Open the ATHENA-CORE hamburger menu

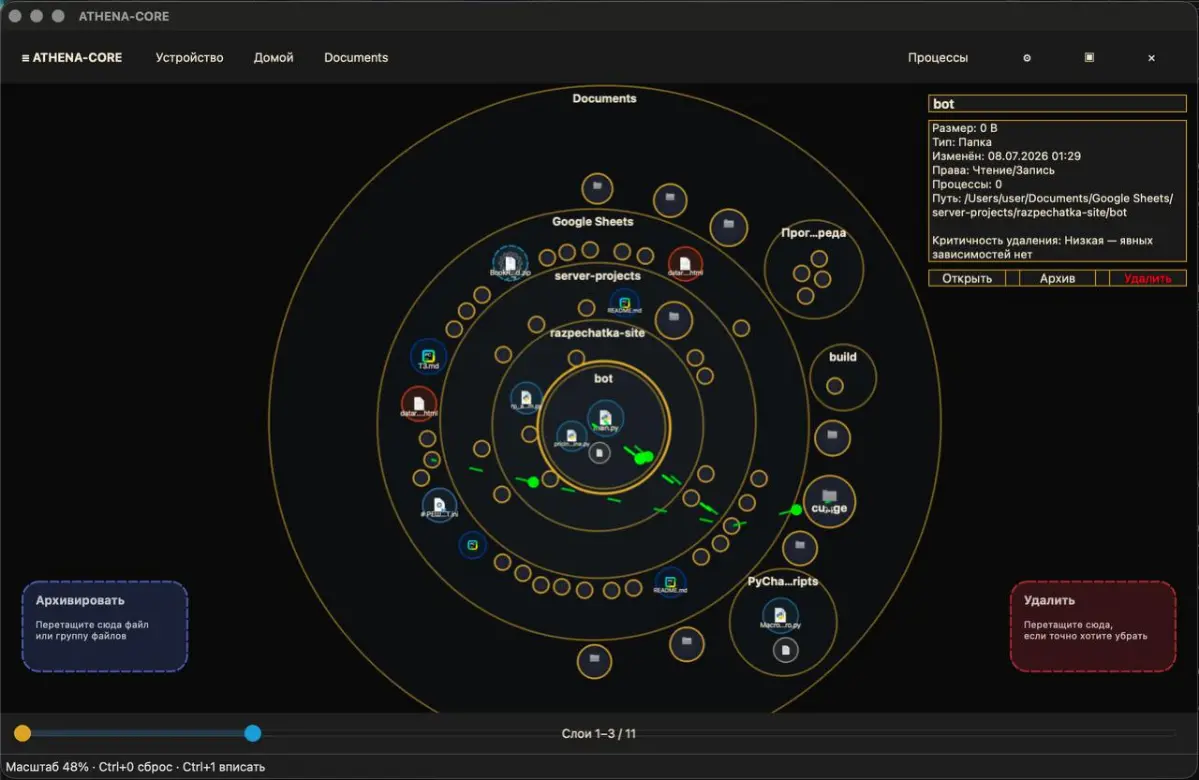coord(72,57)
